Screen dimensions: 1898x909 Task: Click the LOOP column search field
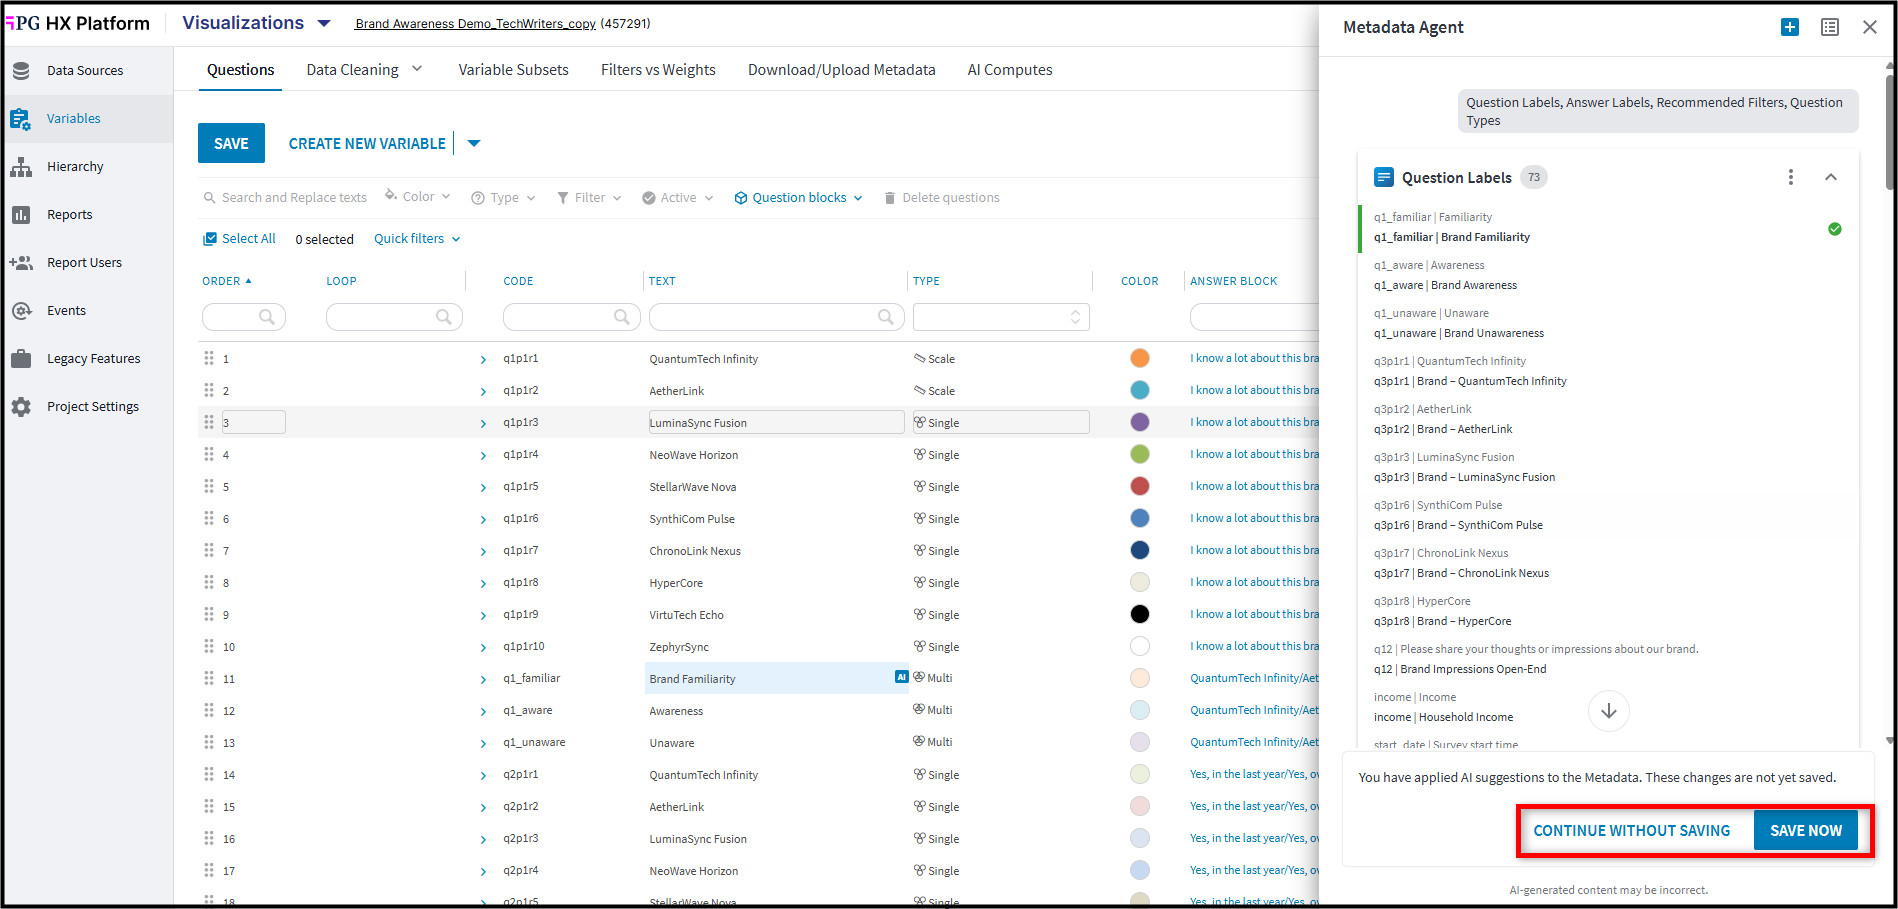pyautogui.click(x=394, y=317)
